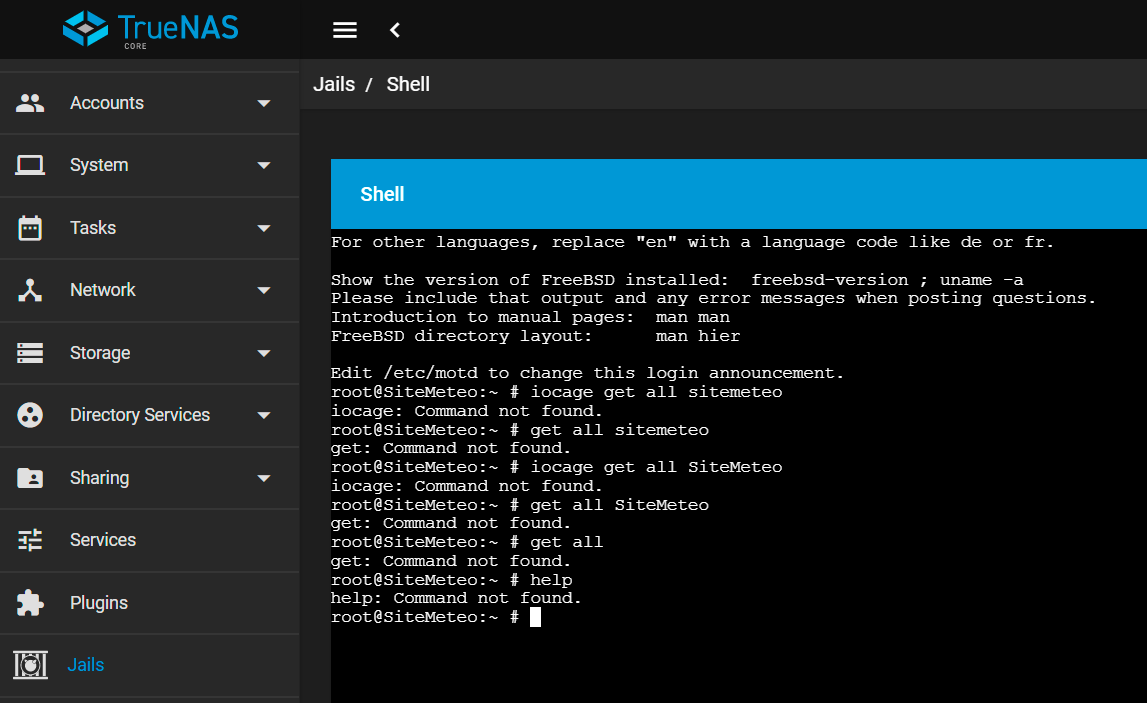
Task: Click the 'For other languages' line
Action: (693, 242)
